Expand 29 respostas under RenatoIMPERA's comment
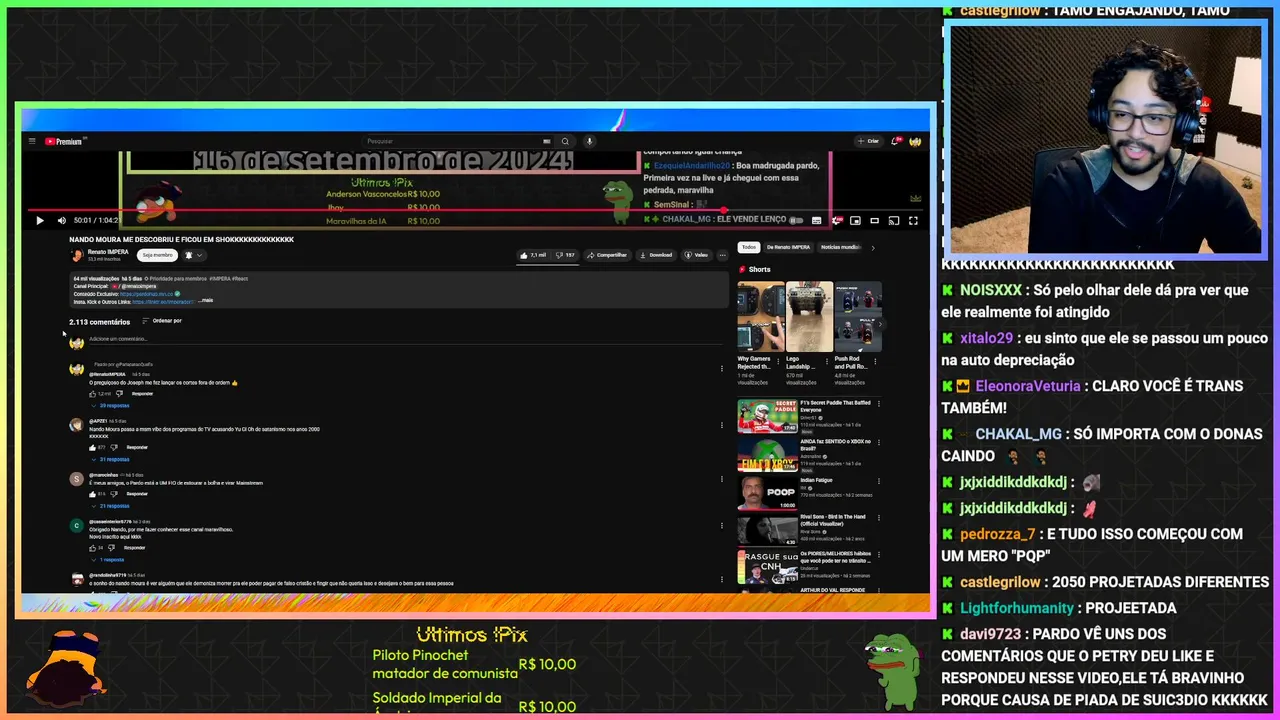1280x720 pixels. click(x=112, y=406)
